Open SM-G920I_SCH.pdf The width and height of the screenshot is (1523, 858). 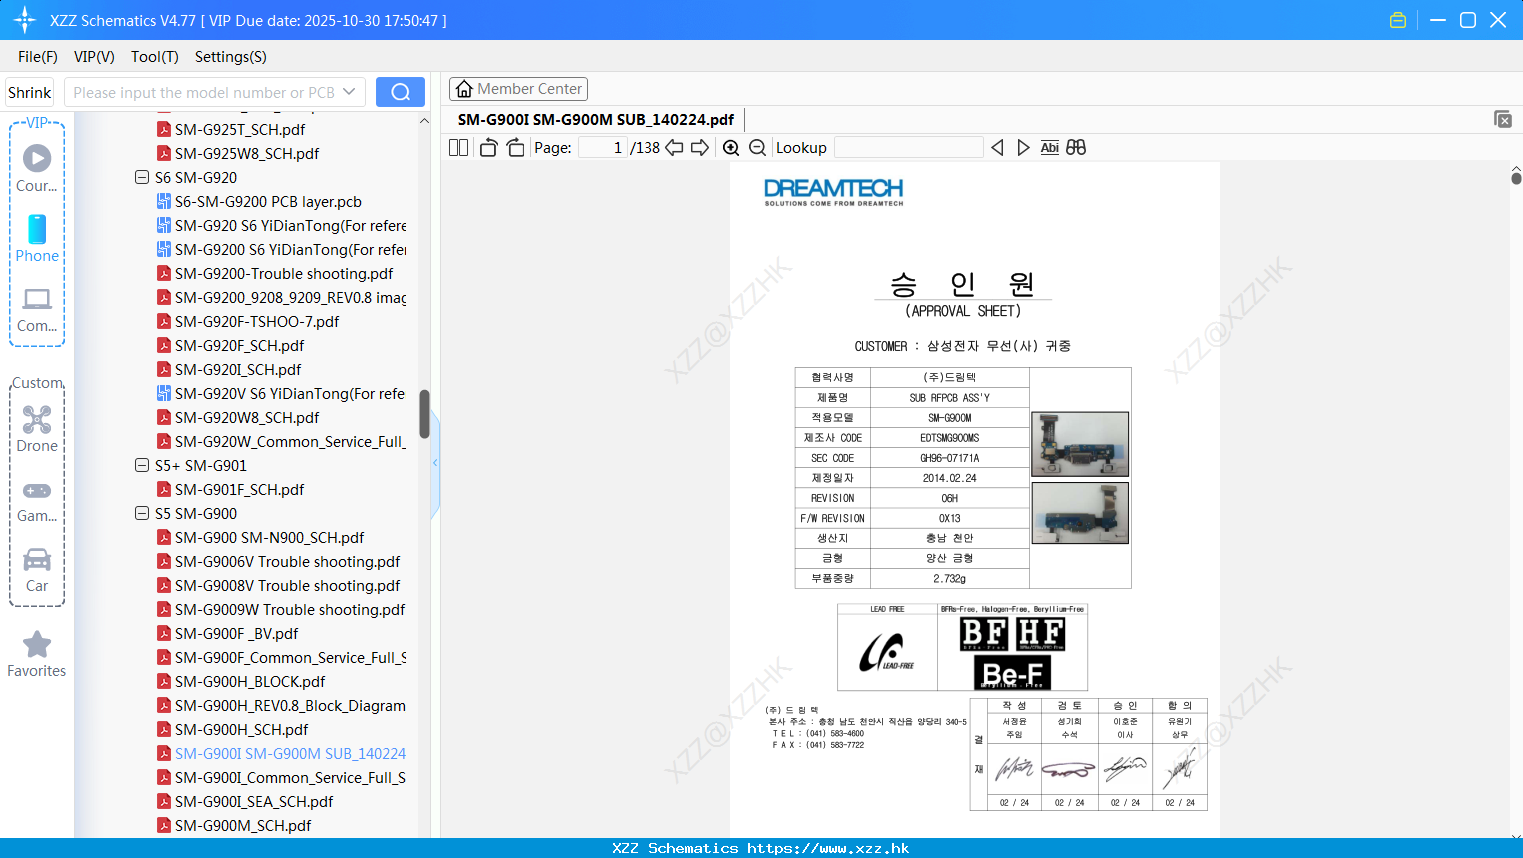pyautogui.click(x=238, y=369)
